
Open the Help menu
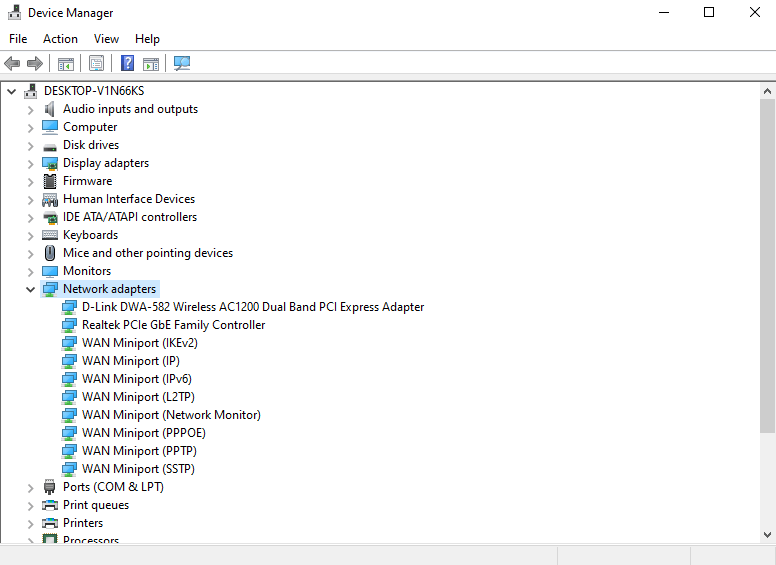(147, 39)
